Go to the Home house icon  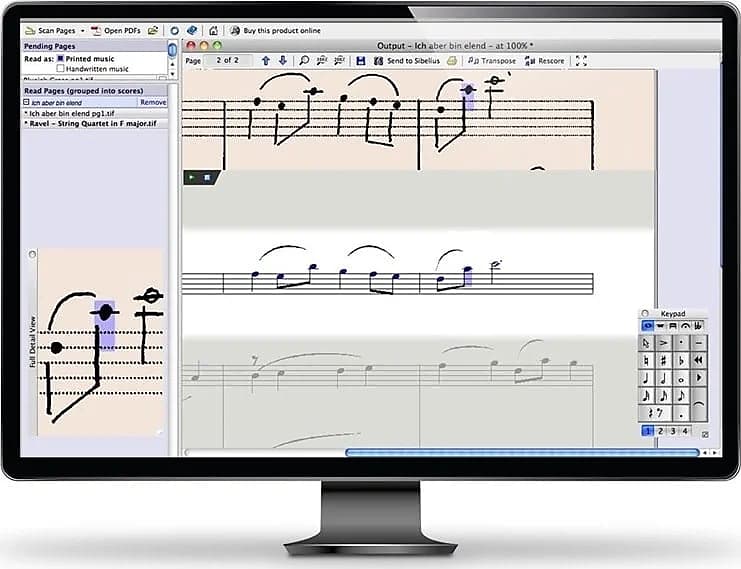214,31
